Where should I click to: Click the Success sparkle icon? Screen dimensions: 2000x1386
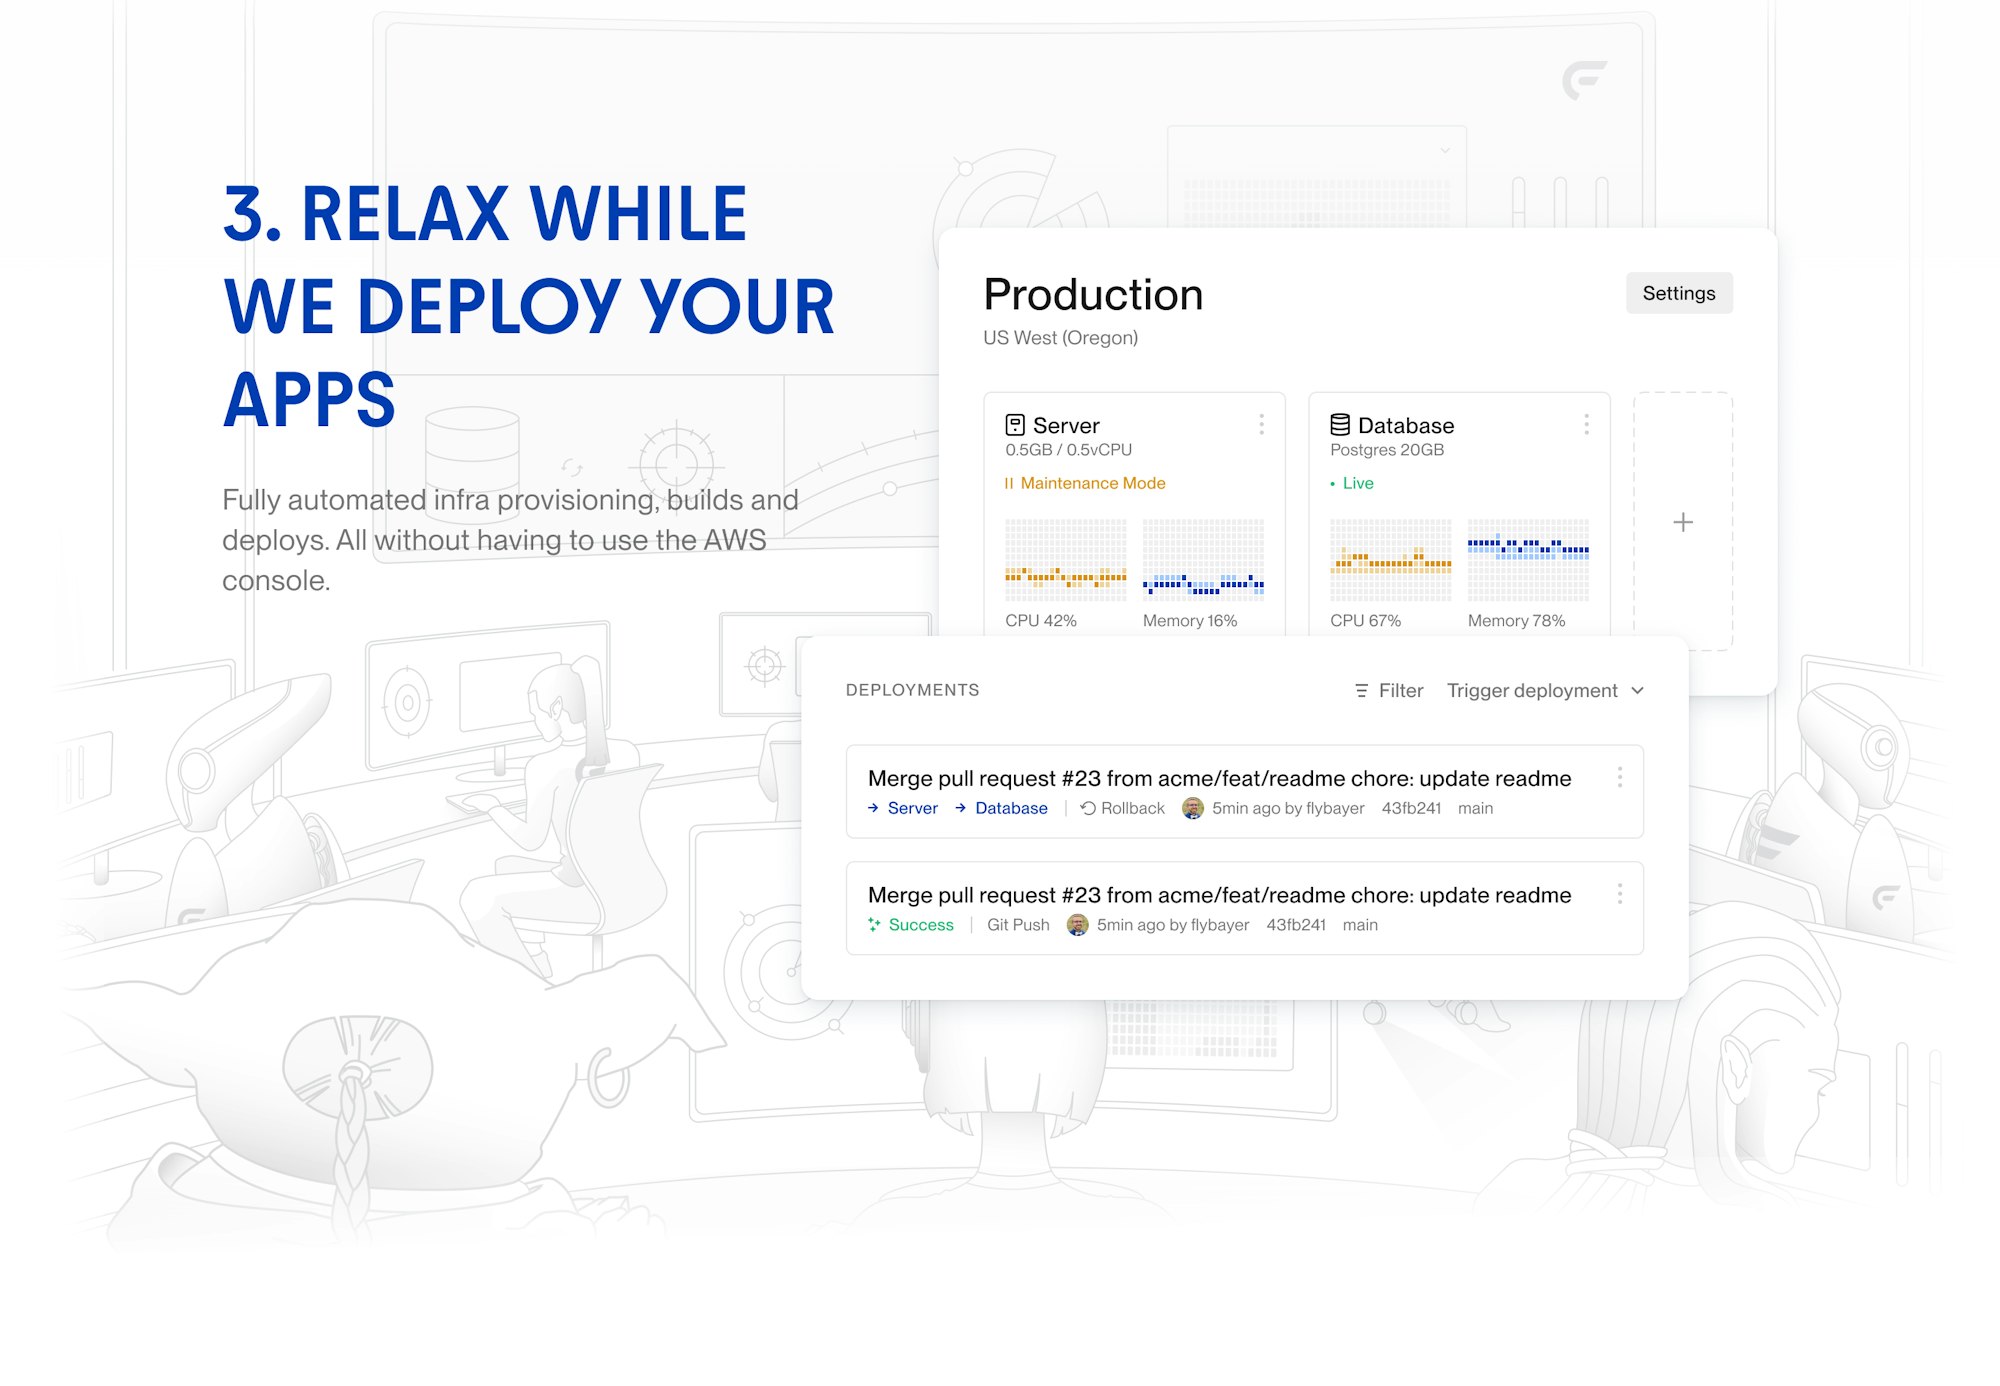point(874,925)
